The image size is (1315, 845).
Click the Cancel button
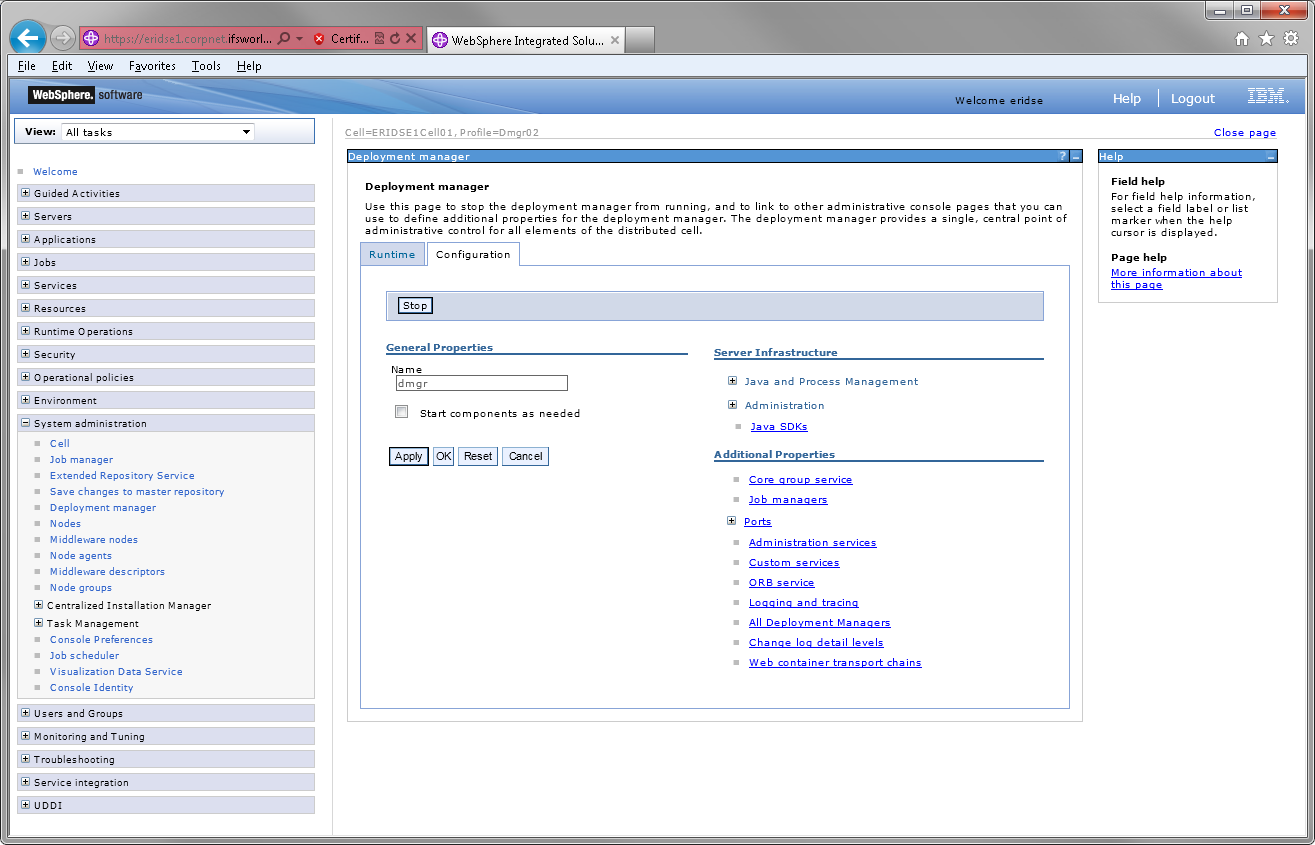point(525,456)
